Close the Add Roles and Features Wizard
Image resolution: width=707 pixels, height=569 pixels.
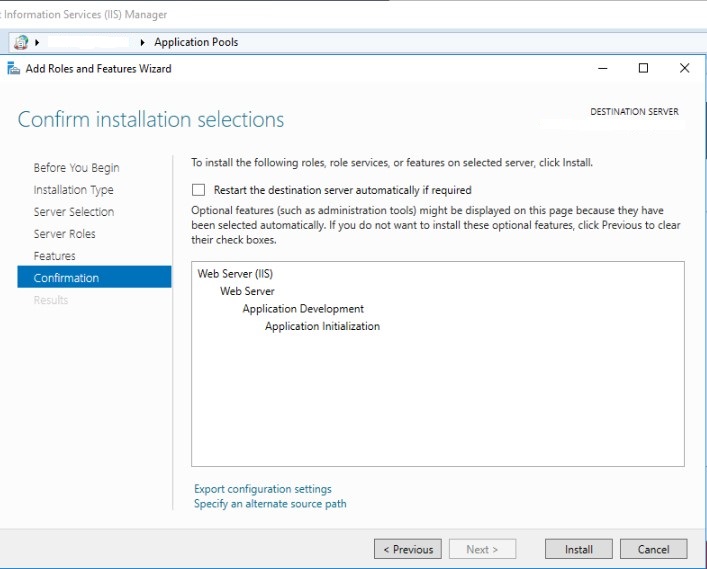[684, 69]
